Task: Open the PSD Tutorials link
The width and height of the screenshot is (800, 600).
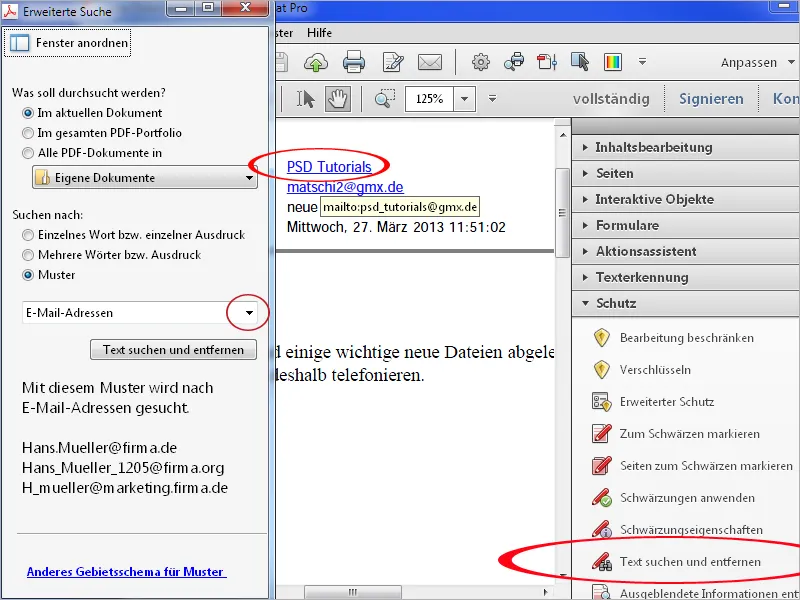Action: [x=329, y=167]
